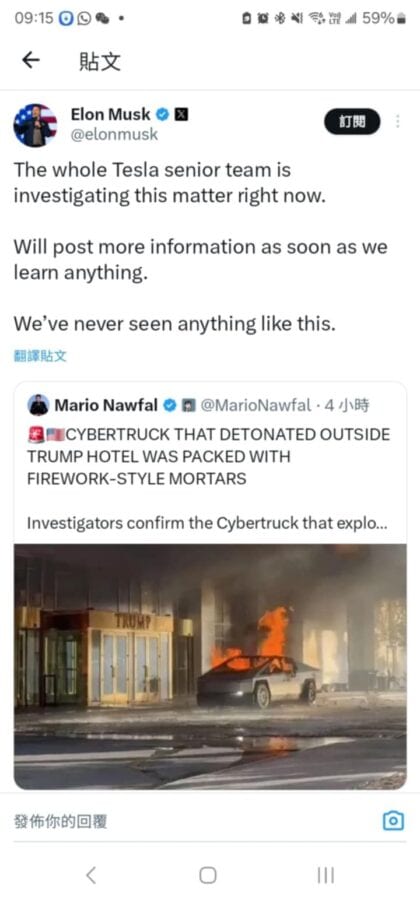Tap the 訂閱 subscribe button
420x900 pixels.
352,122
